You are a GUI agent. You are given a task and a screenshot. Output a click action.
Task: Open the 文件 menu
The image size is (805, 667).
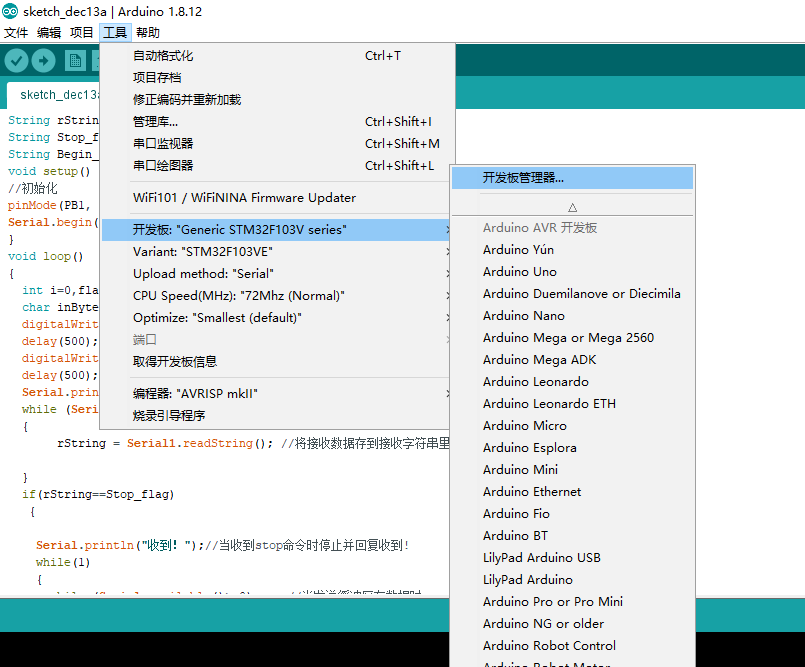pos(16,32)
